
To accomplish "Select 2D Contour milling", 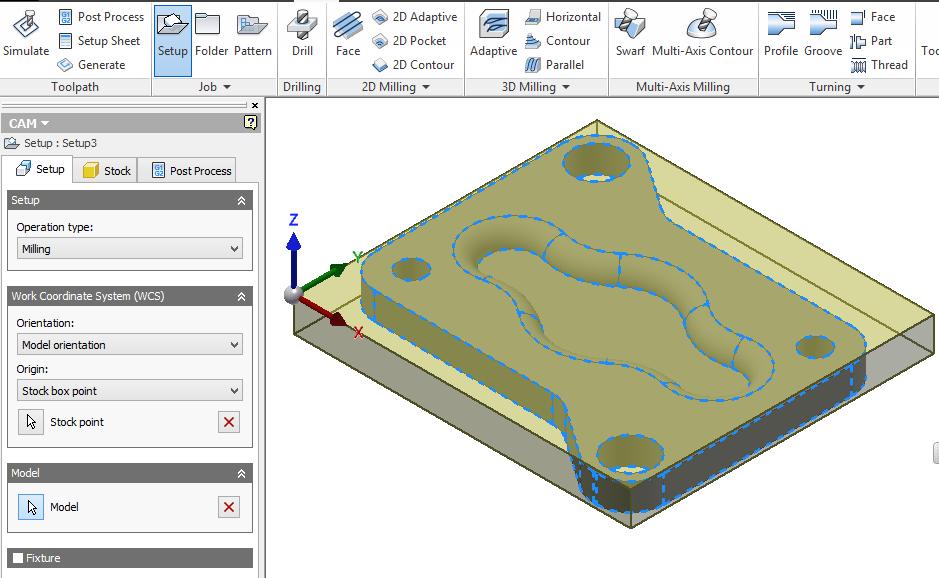I will pyautogui.click(x=413, y=65).
